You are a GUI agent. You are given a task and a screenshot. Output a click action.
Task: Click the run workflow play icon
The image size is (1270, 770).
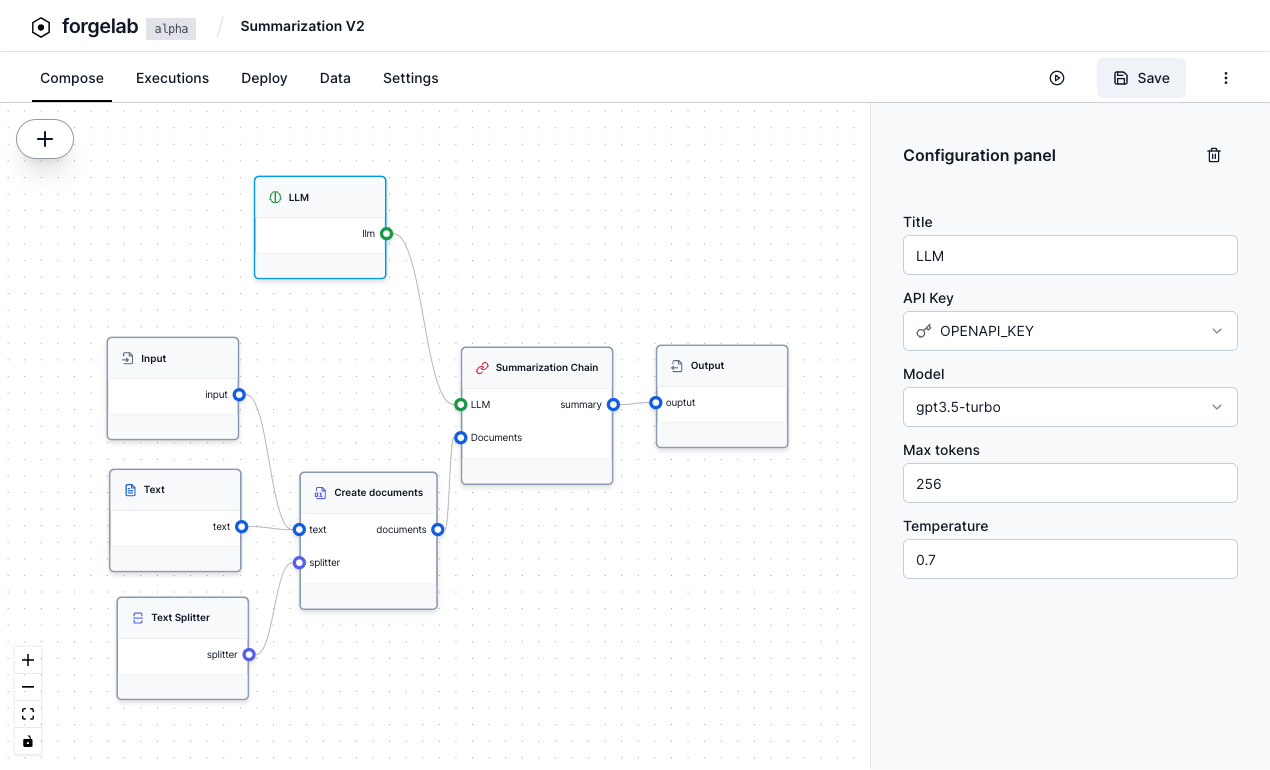pyautogui.click(x=1057, y=77)
